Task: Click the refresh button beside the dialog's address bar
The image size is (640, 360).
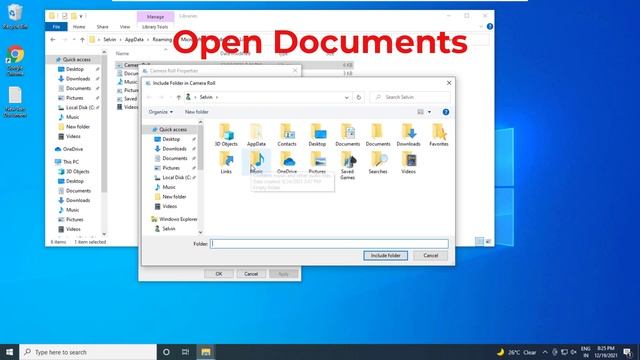Action: tap(359, 97)
